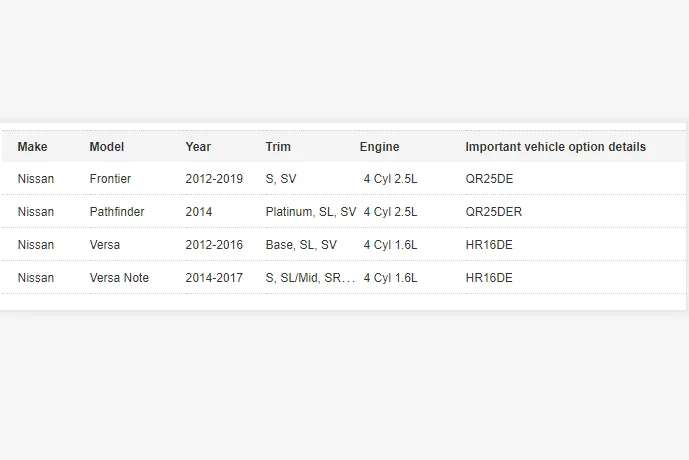Select the Versa Note model cell
689x460 pixels.
pos(119,278)
